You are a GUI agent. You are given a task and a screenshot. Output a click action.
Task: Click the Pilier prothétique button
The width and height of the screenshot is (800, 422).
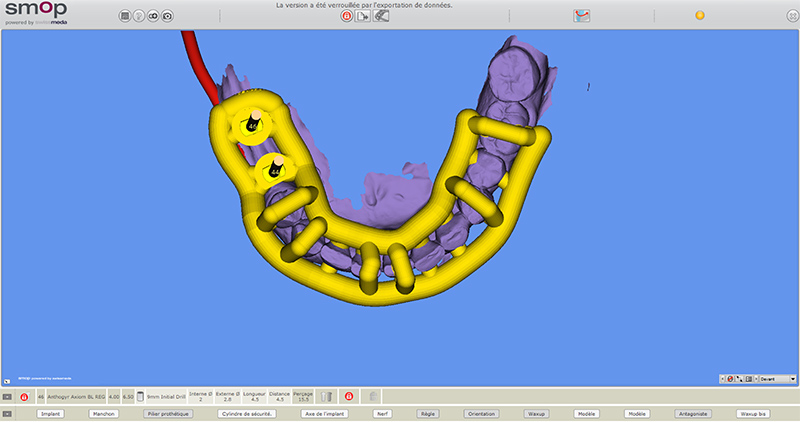pyautogui.click(x=167, y=413)
